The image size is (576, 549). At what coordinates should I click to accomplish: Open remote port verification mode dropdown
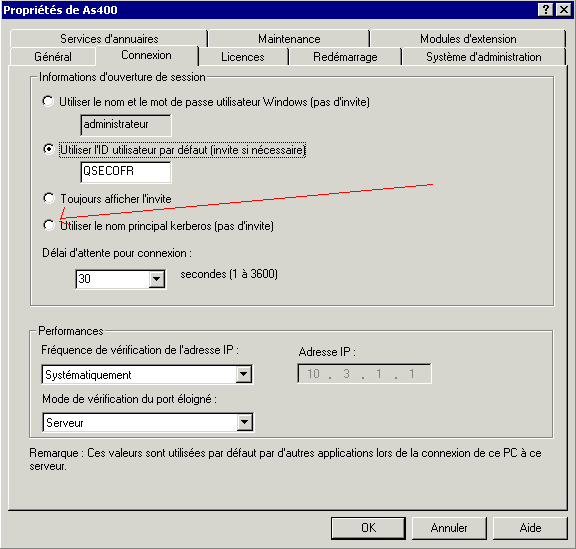click(245, 422)
